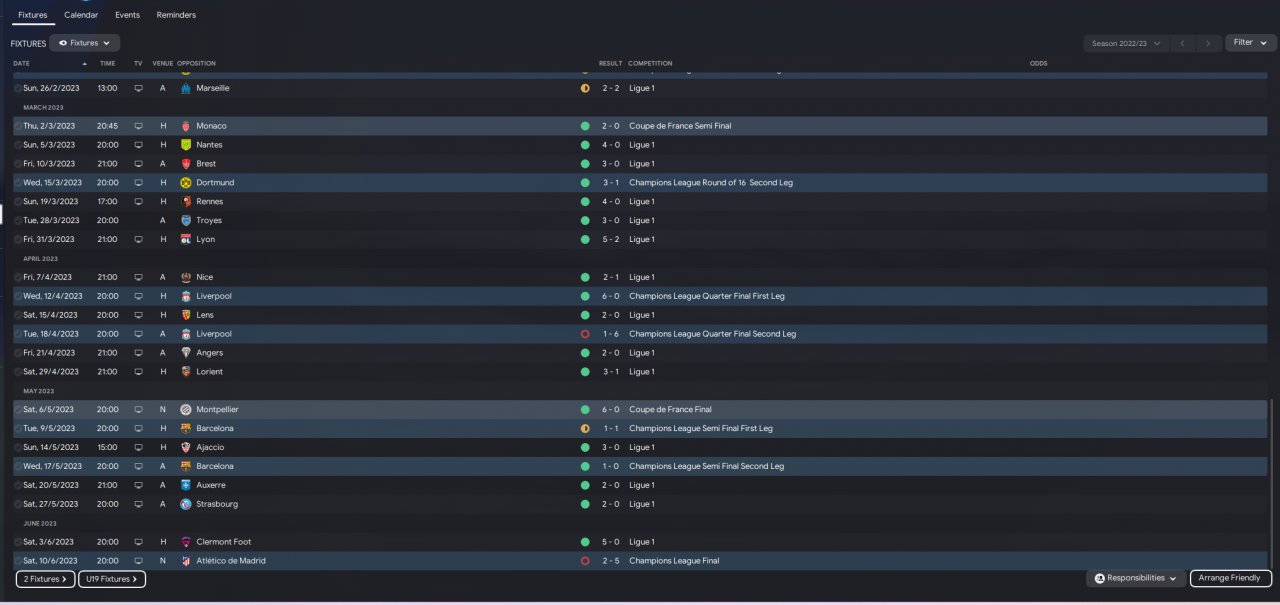Open the Filter dropdown
This screenshot has height=605, width=1280.
[x=1251, y=43]
